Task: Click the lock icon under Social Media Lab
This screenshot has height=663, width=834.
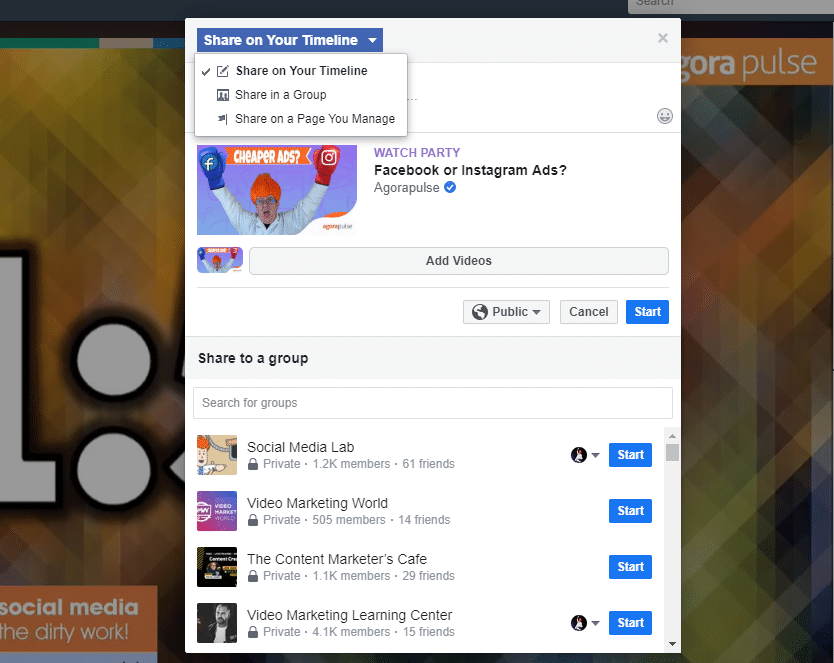Action: coord(253,464)
